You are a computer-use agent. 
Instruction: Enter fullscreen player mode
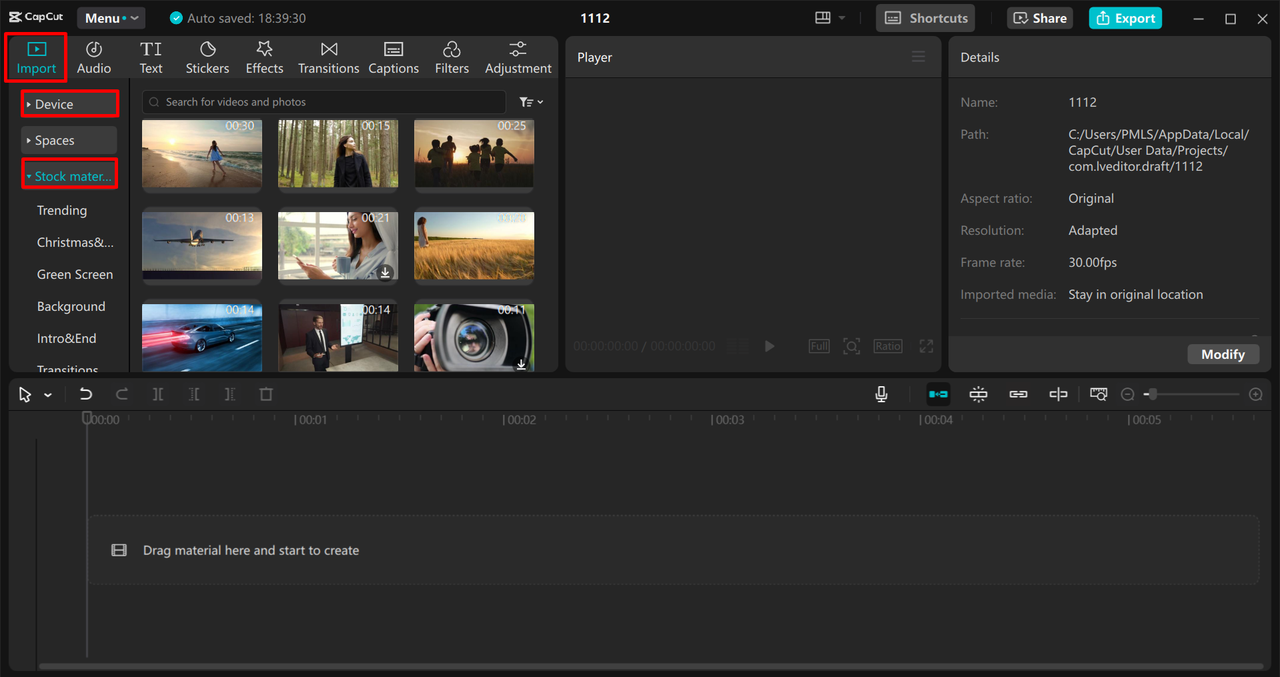(926, 346)
